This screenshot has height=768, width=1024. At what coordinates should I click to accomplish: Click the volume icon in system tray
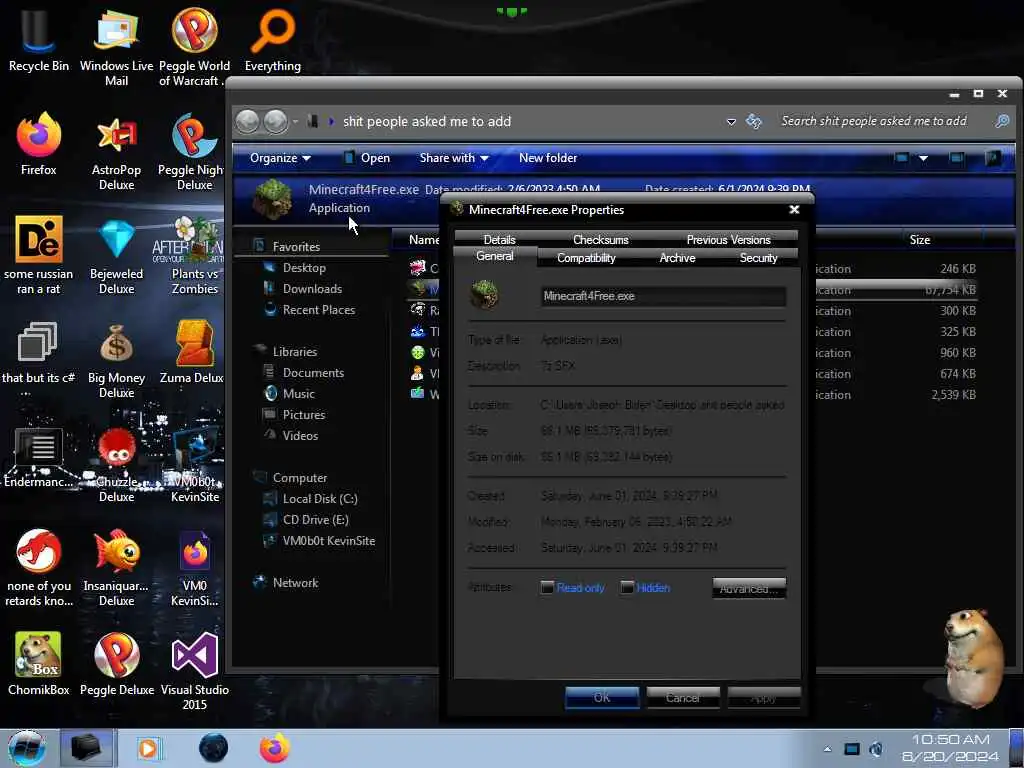tap(876, 749)
